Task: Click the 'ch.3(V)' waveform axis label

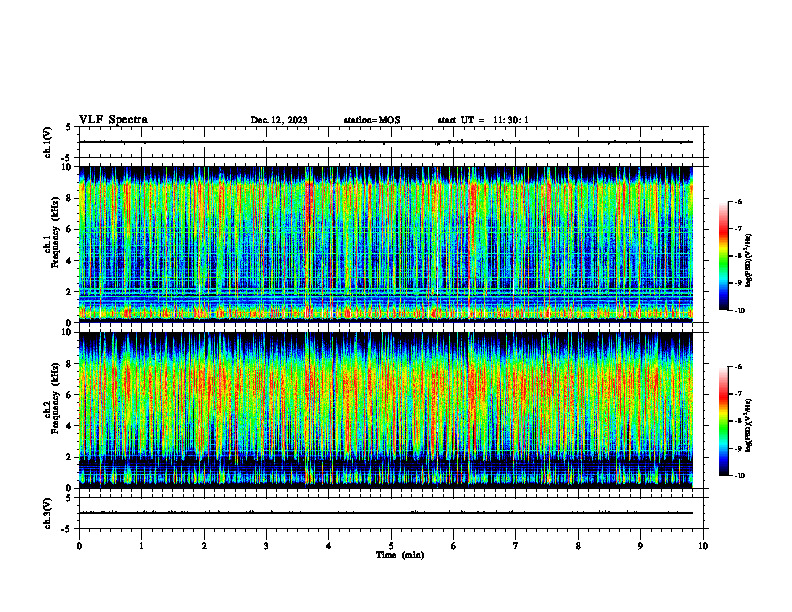Action: (47, 513)
